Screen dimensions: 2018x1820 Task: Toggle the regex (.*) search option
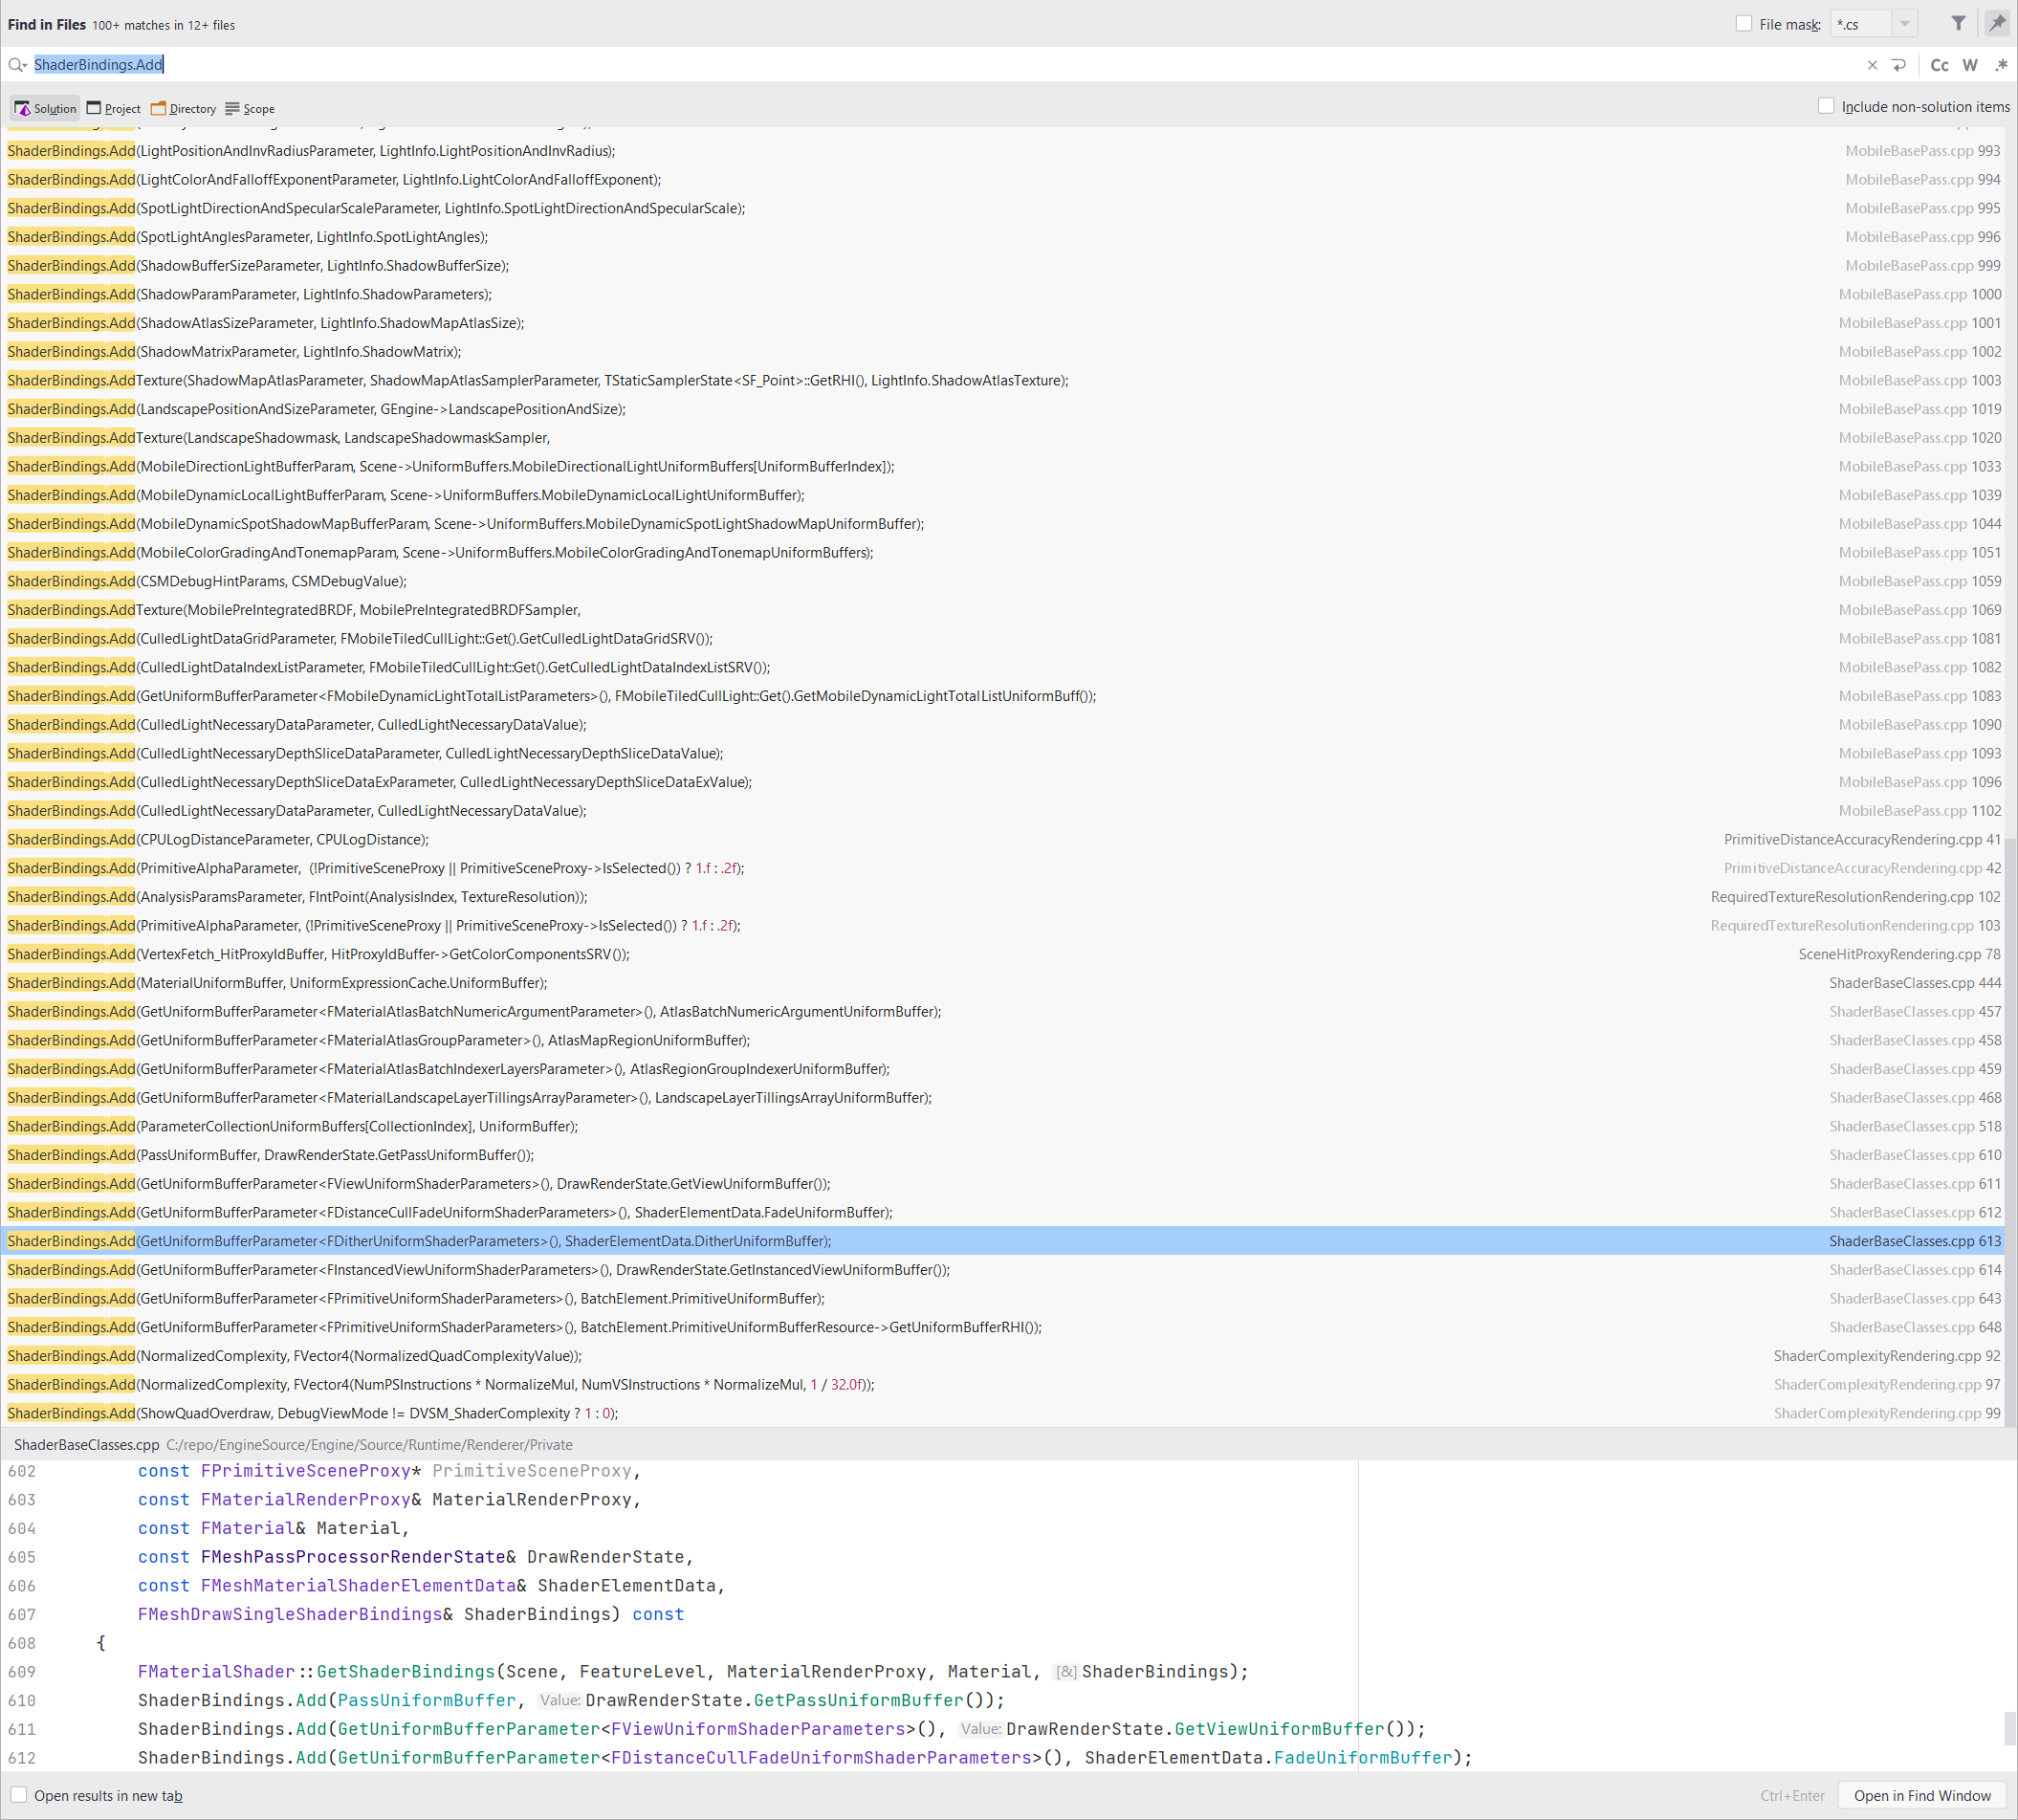pyautogui.click(x=2001, y=65)
